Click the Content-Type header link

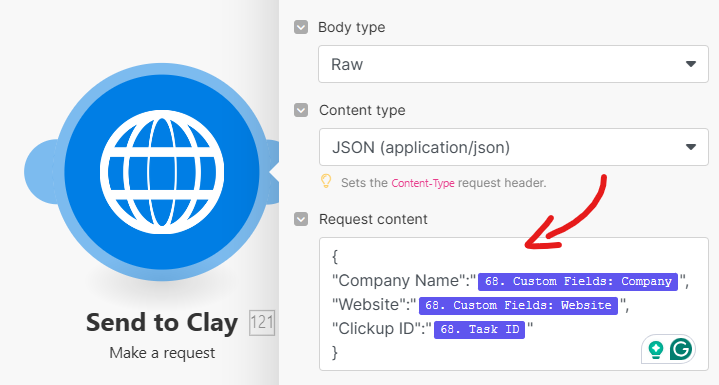click(423, 183)
